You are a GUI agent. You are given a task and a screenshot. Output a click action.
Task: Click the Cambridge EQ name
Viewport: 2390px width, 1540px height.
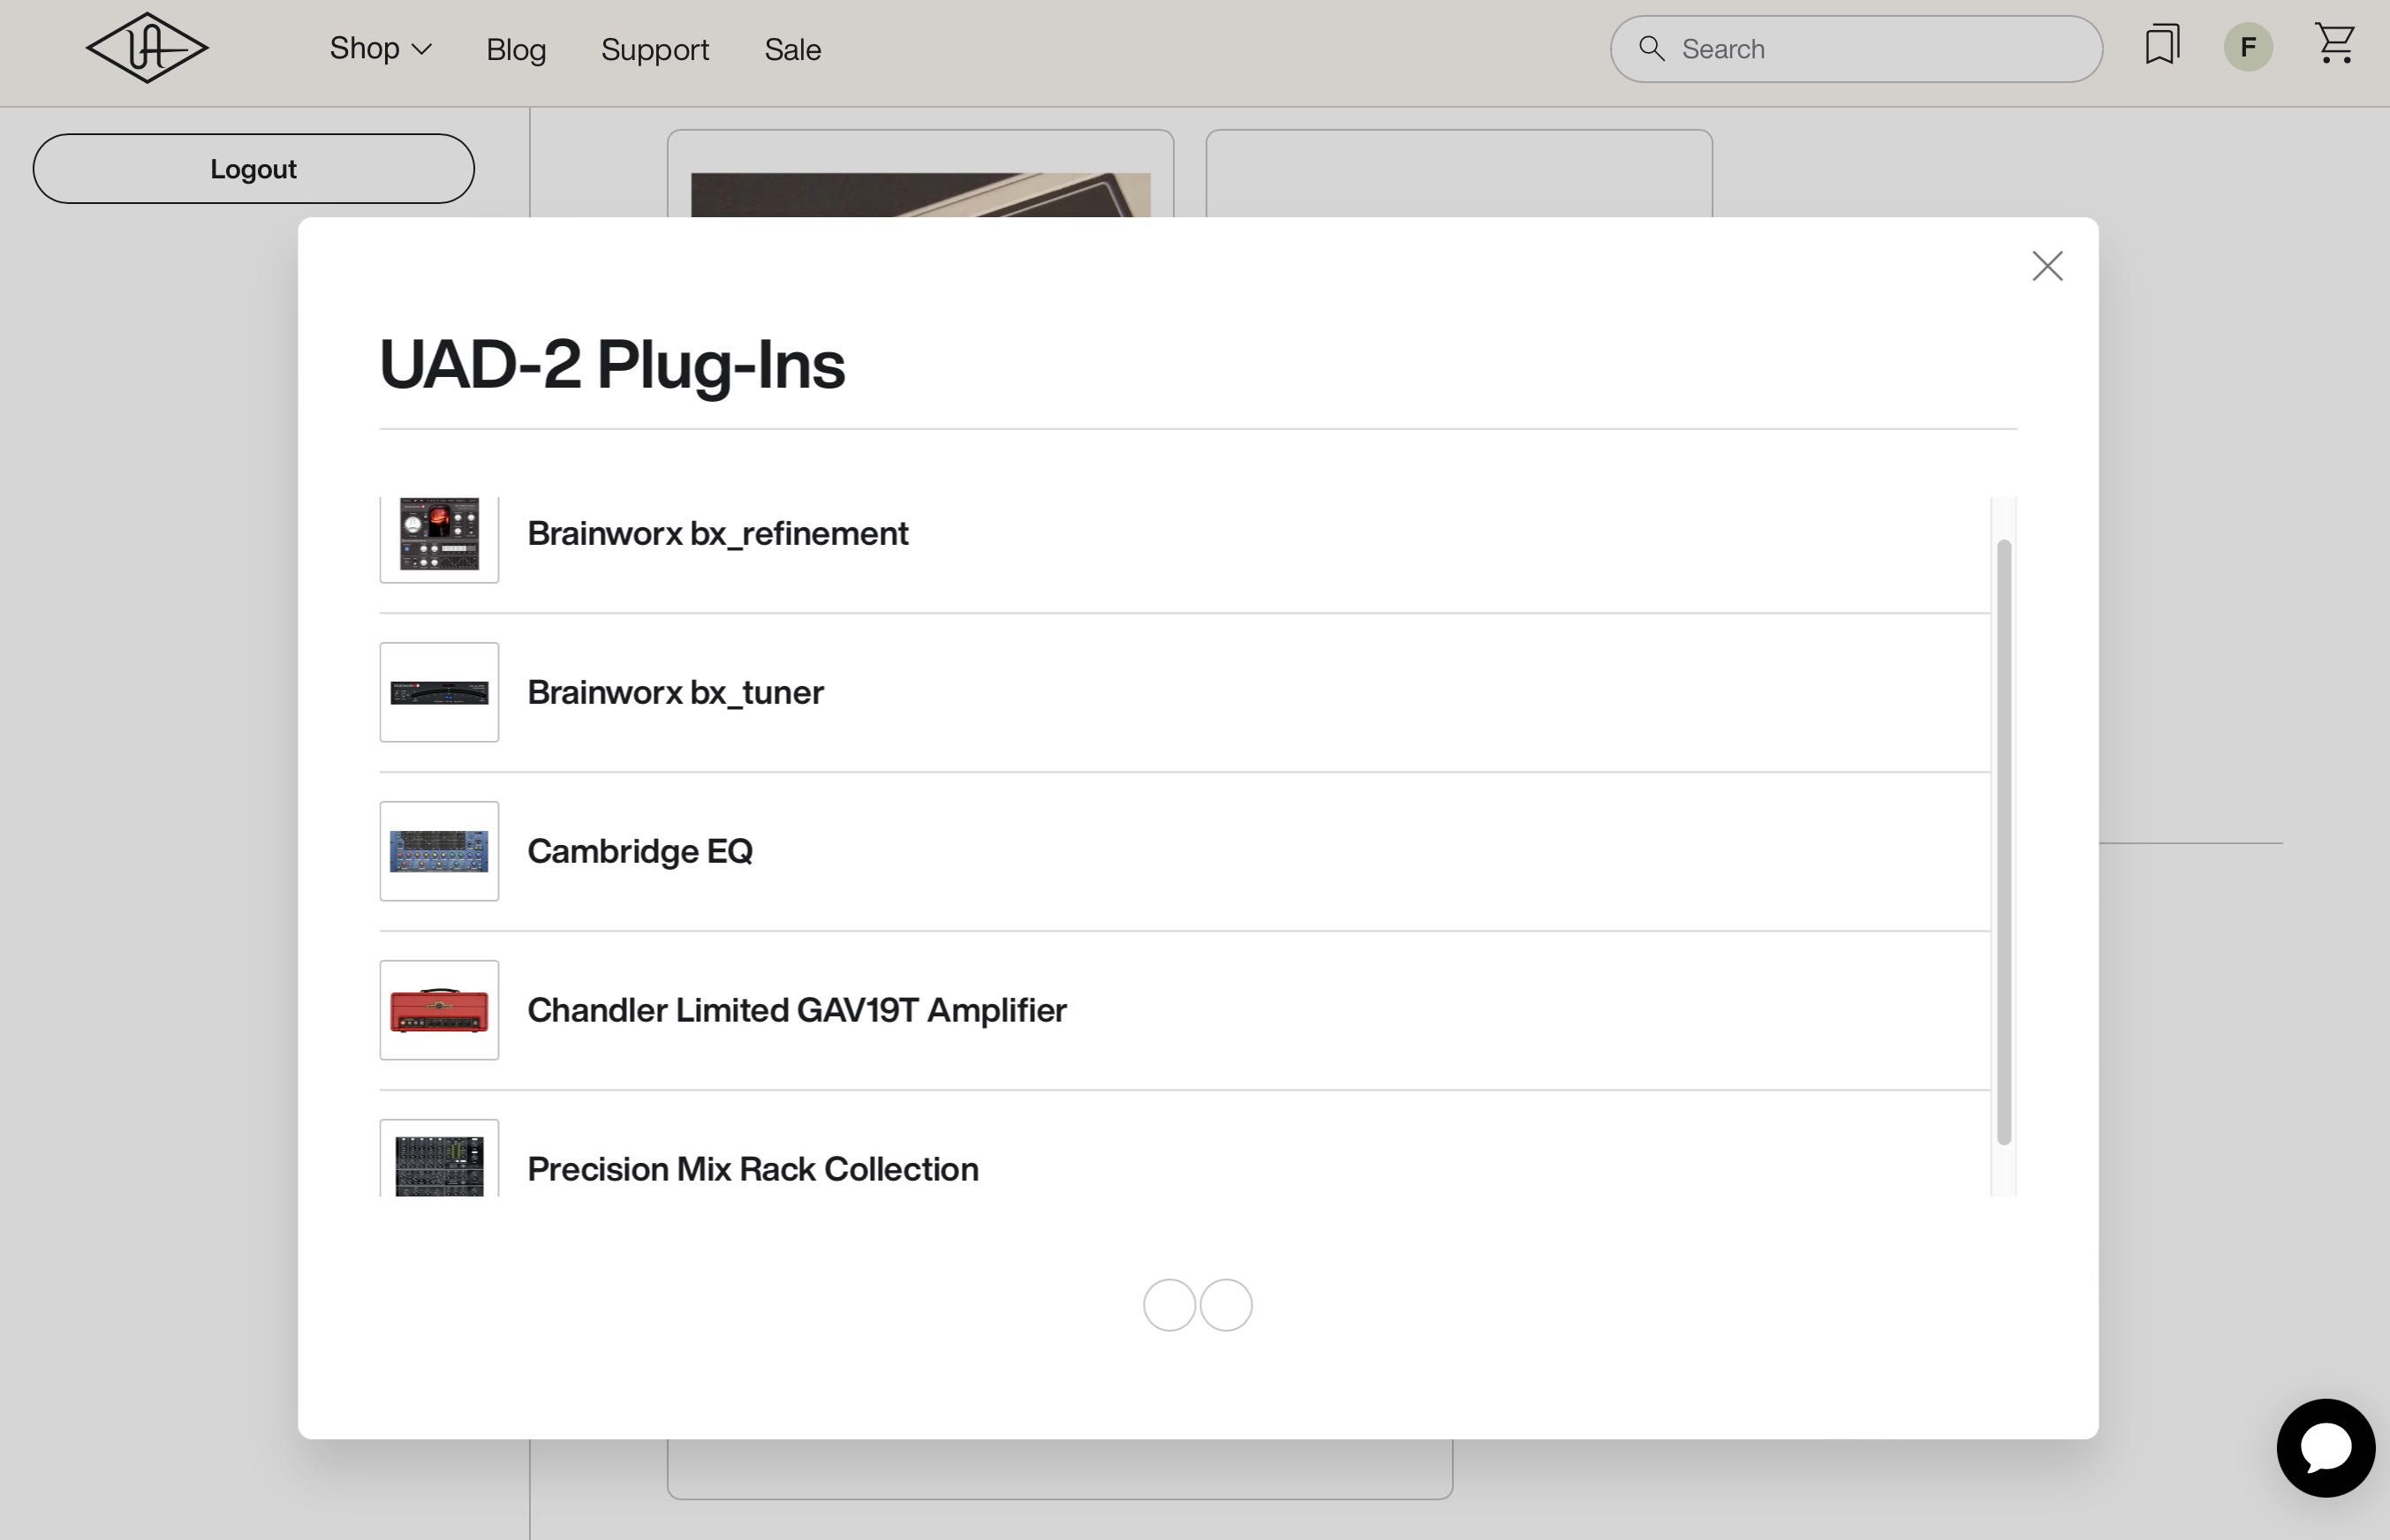(640, 851)
